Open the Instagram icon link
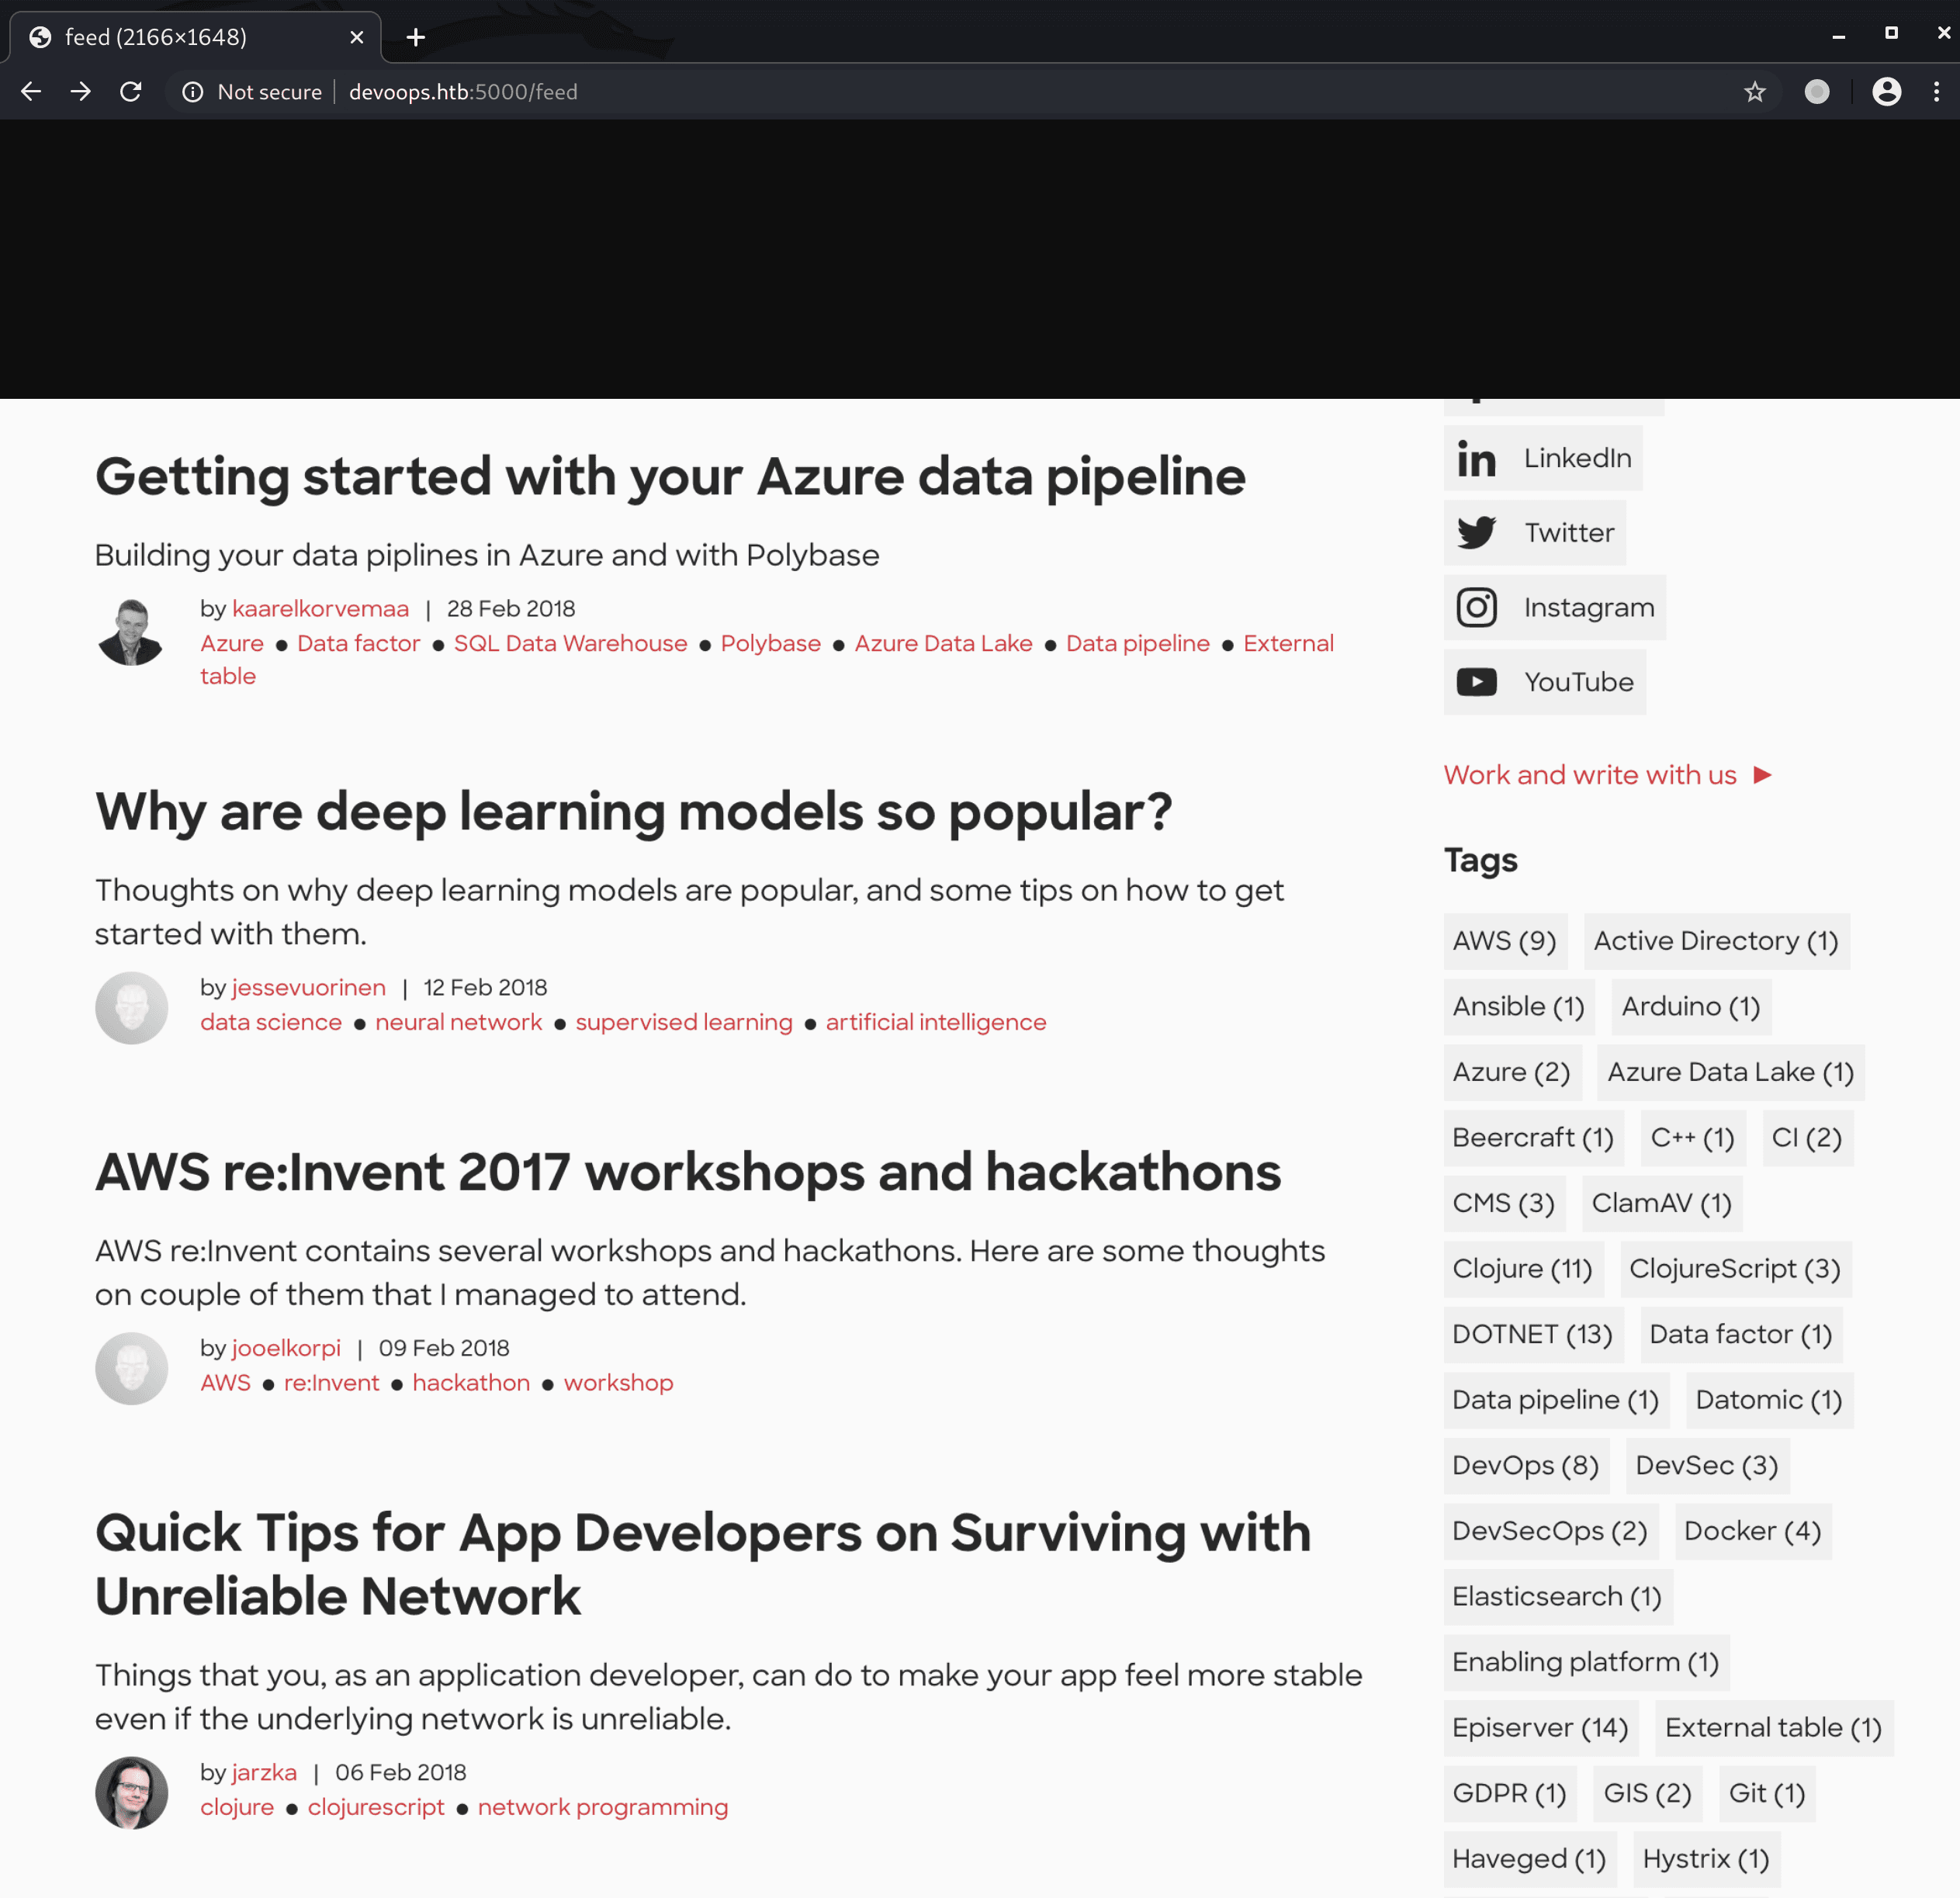This screenshot has height=1898, width=1960. pyautogui.click(x=1476, y=608)
